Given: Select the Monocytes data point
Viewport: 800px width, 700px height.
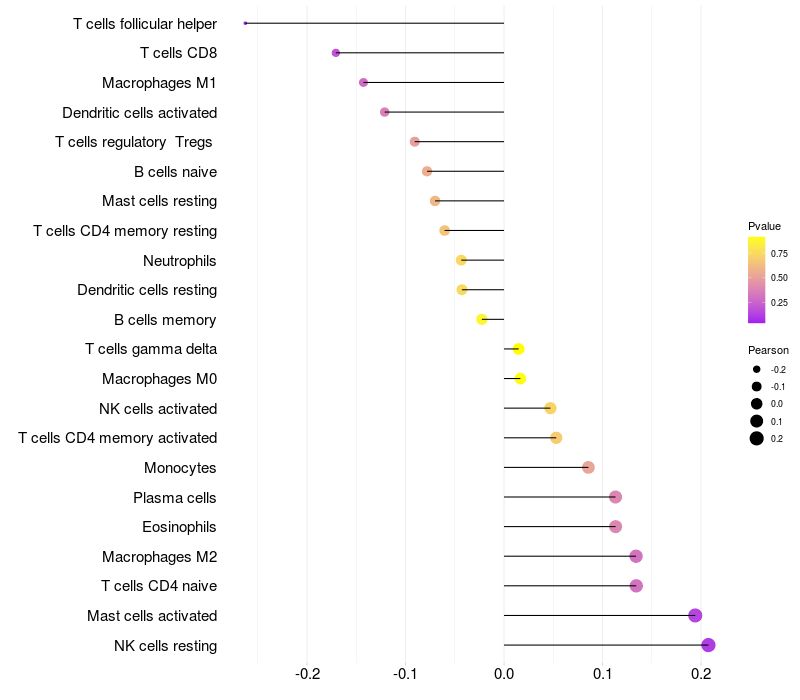Looking at the screenshot, I should pyautogui.click(x=588, y=467).
